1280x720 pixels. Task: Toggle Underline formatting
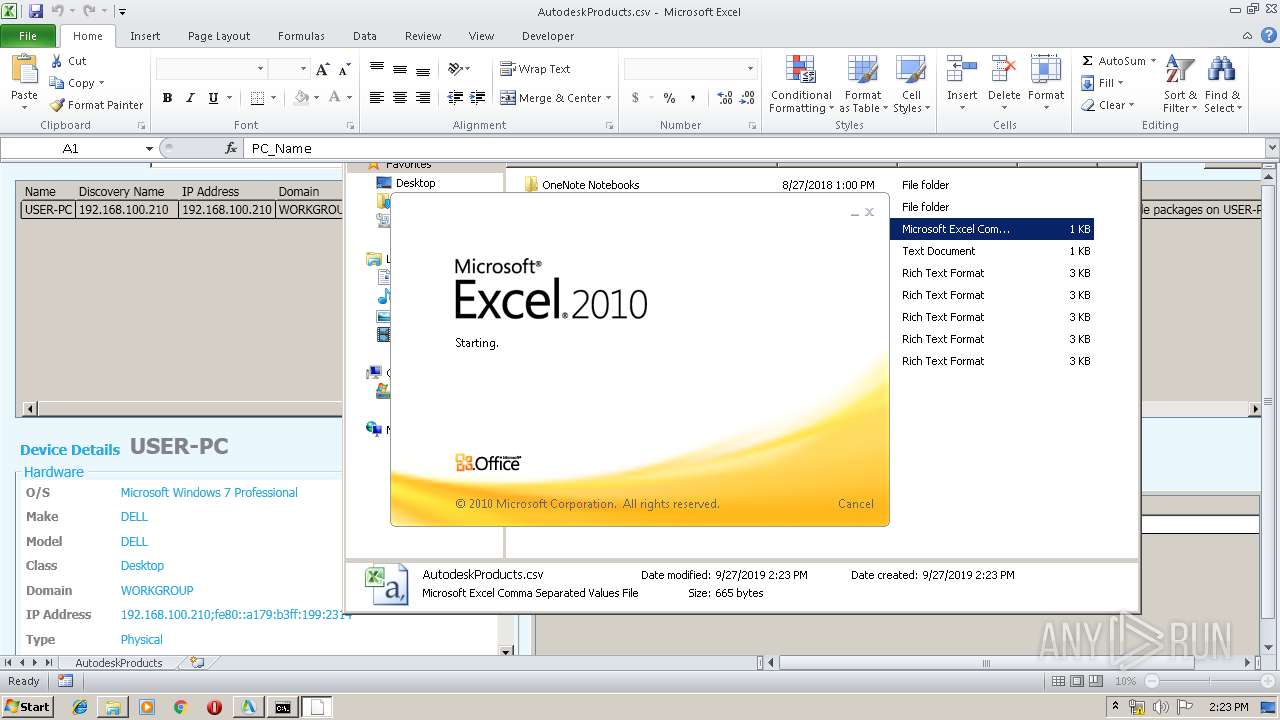click(213, 98)
